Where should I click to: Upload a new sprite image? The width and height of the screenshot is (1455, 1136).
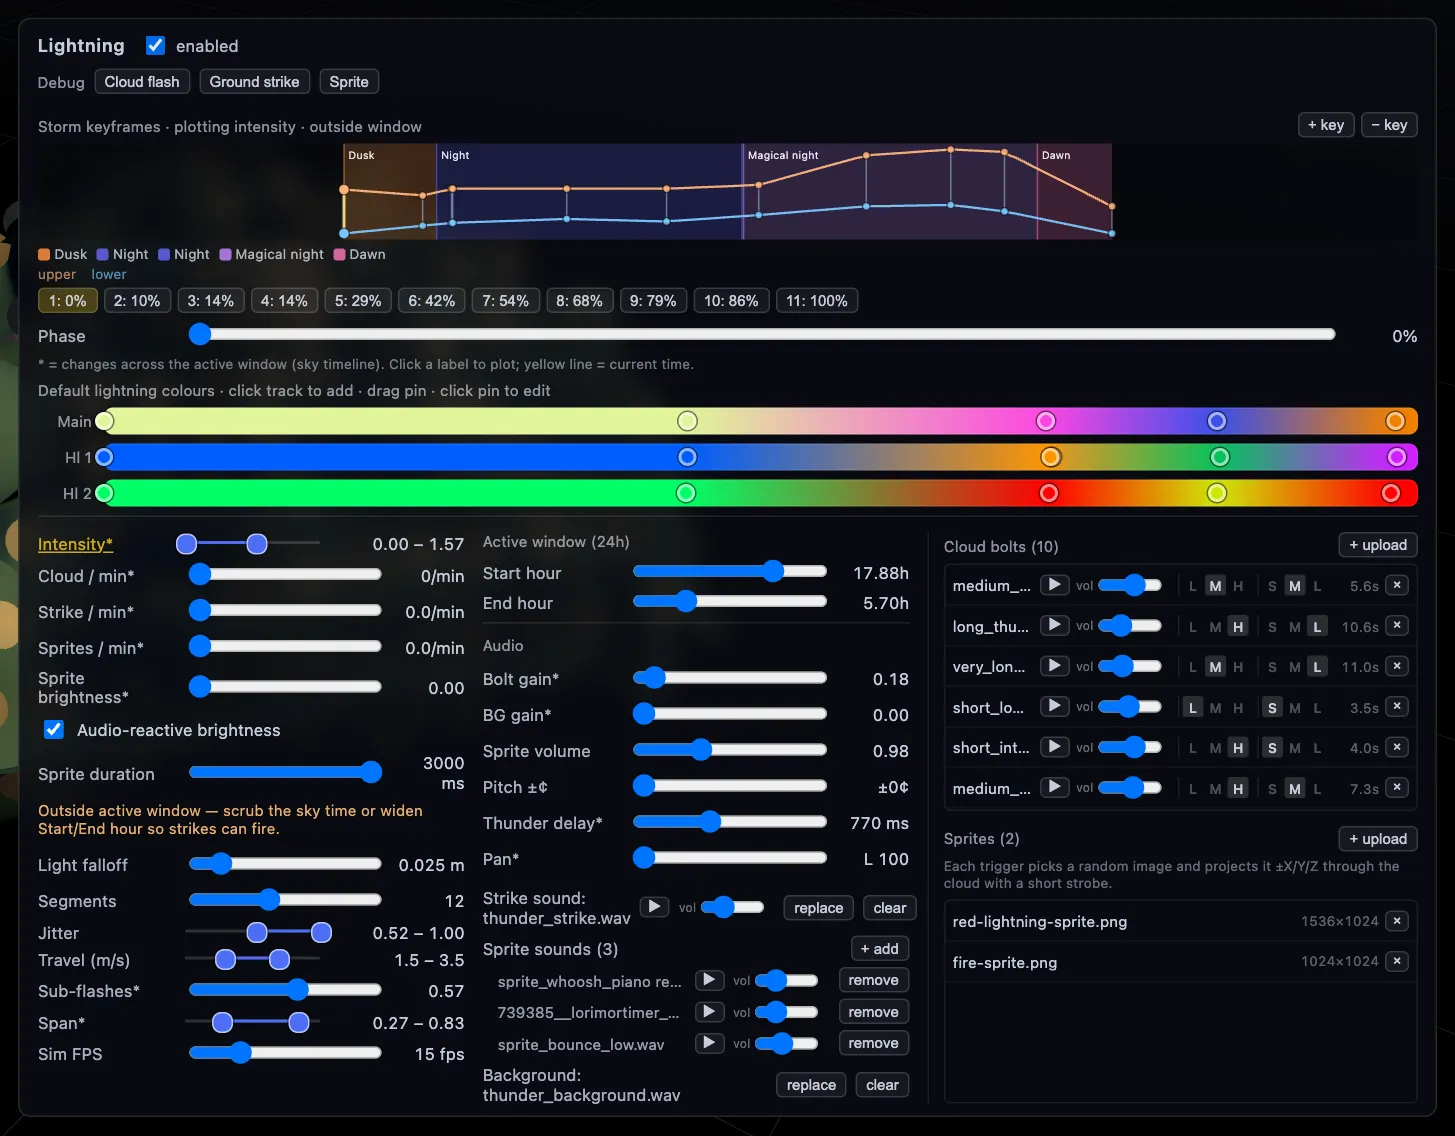1378,839
